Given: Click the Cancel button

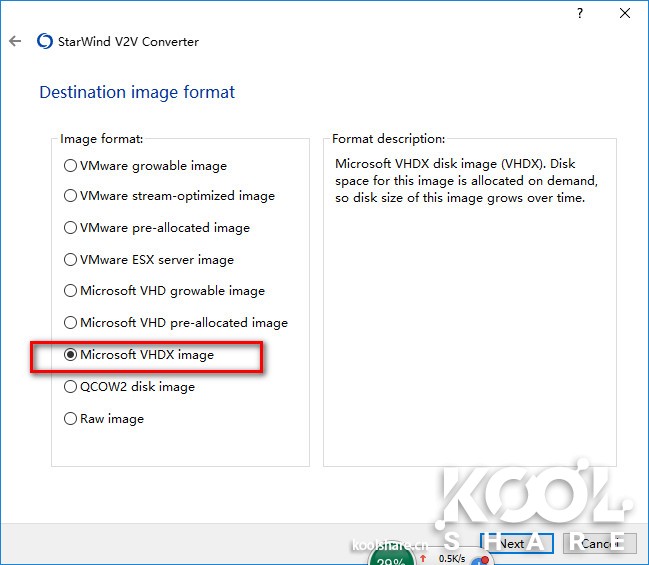Looking at the screenshot, I should tap(600, 543).
